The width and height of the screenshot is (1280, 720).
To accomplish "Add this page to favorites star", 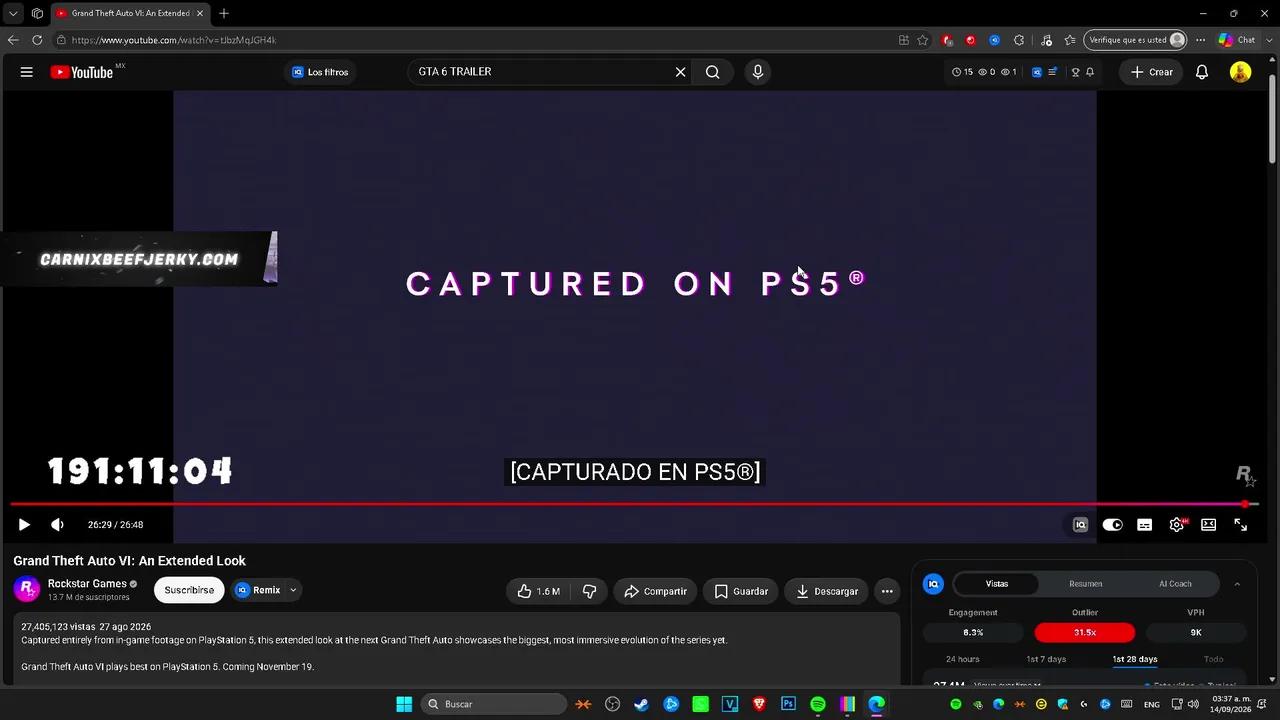I will (x=923, y=40).
